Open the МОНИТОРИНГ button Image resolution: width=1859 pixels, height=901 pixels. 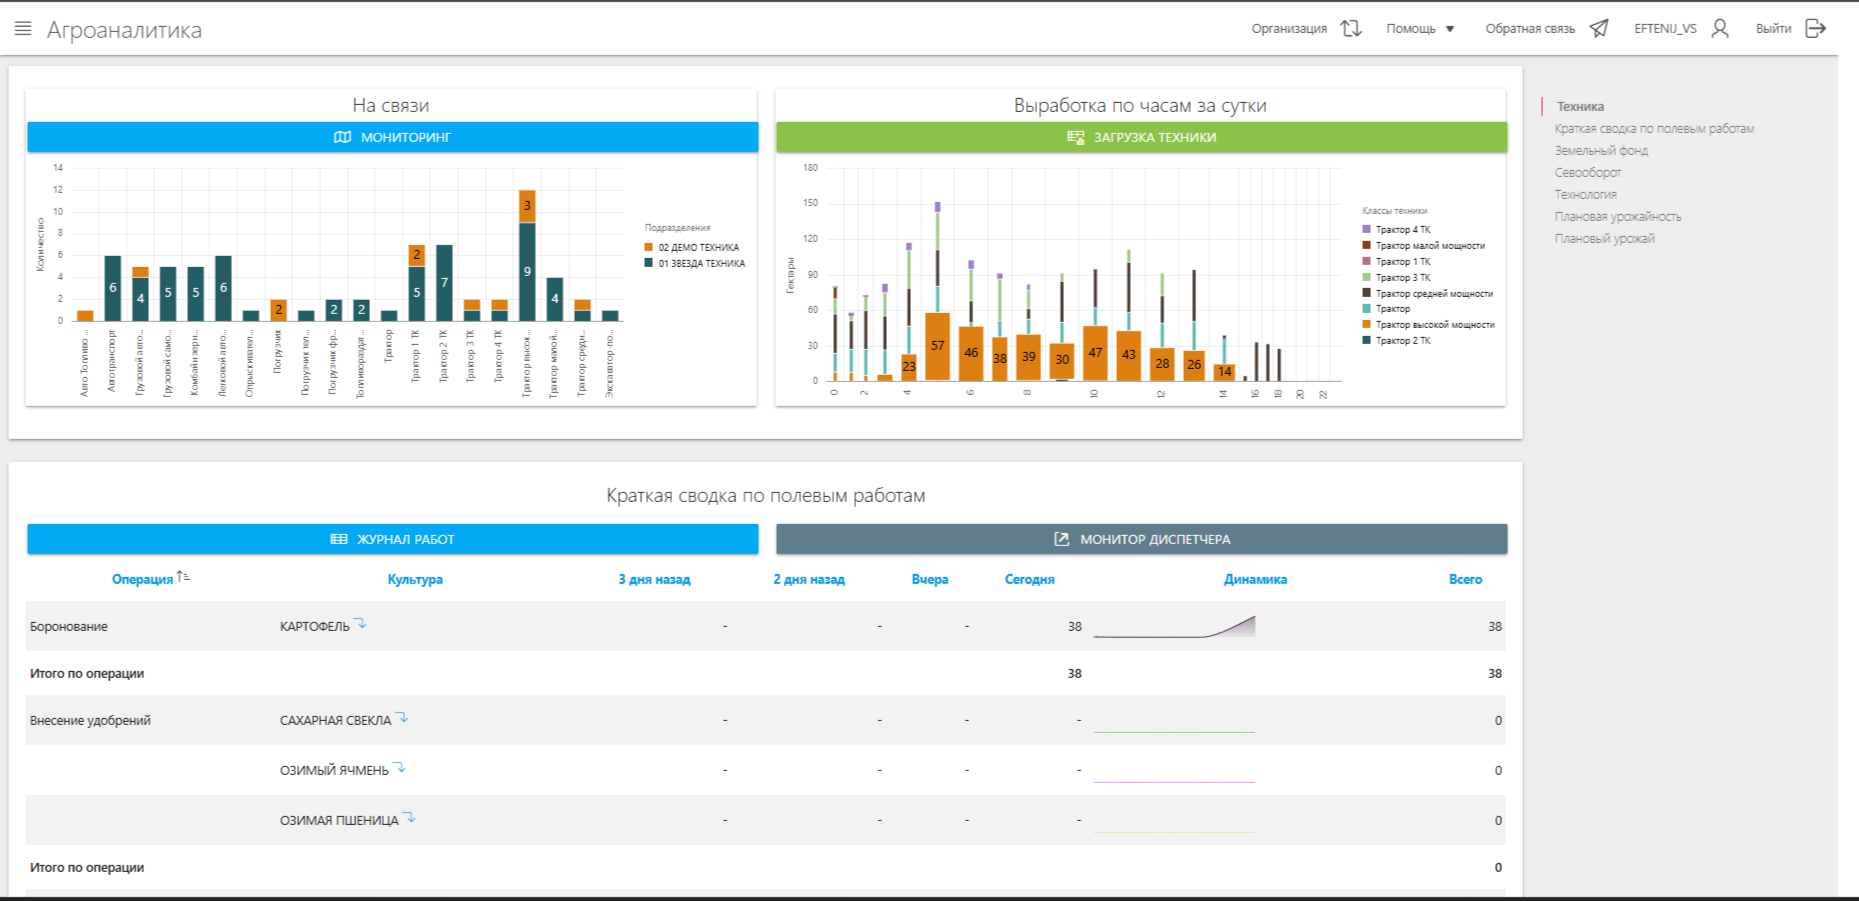(392, 137)
